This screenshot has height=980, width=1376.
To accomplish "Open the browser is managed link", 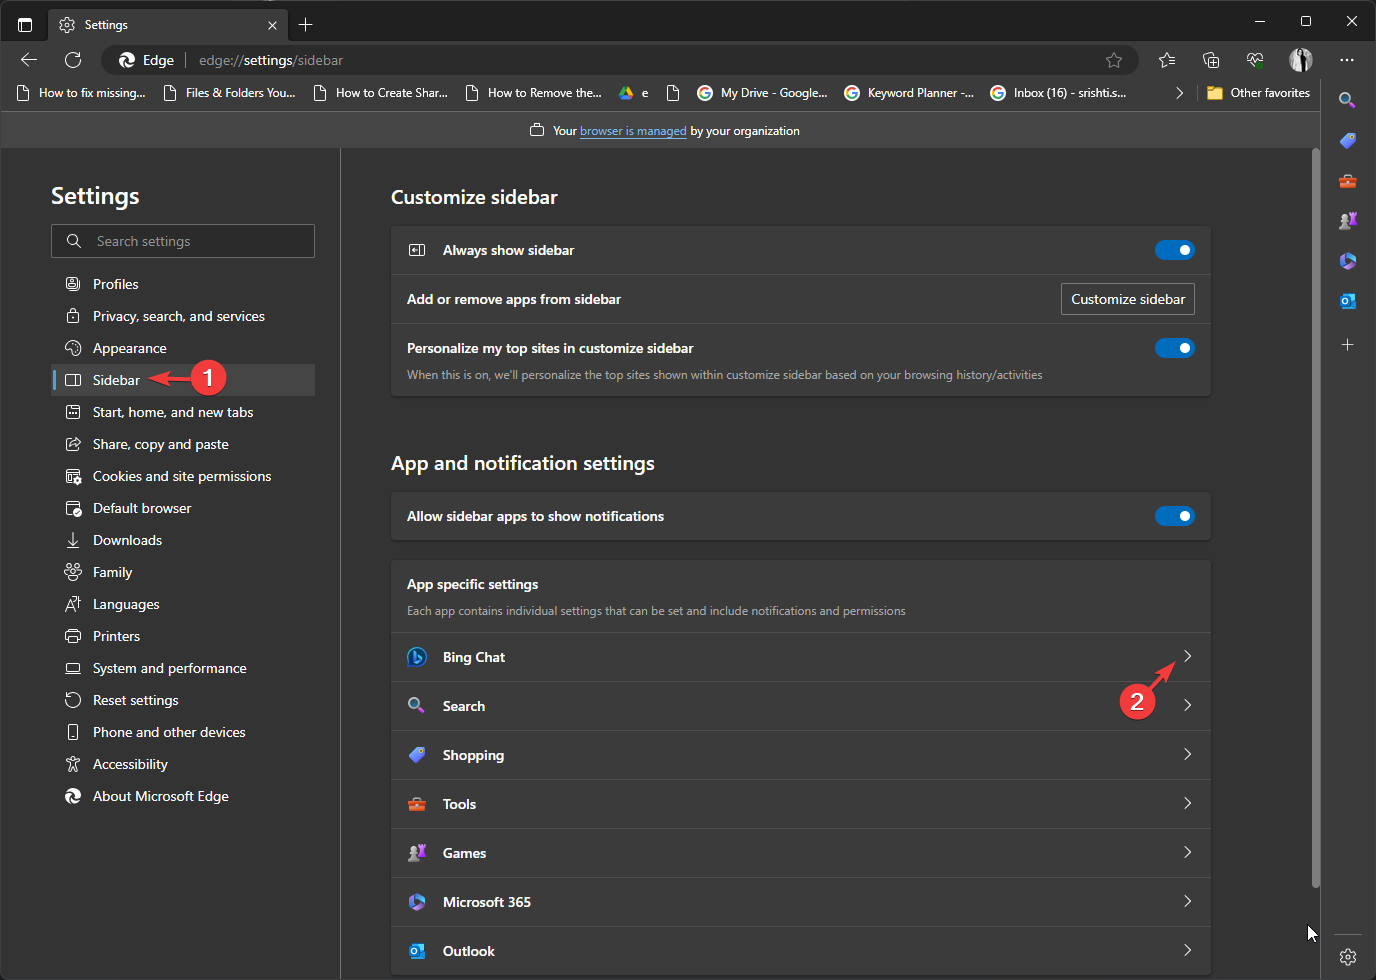I will point(633,130).
